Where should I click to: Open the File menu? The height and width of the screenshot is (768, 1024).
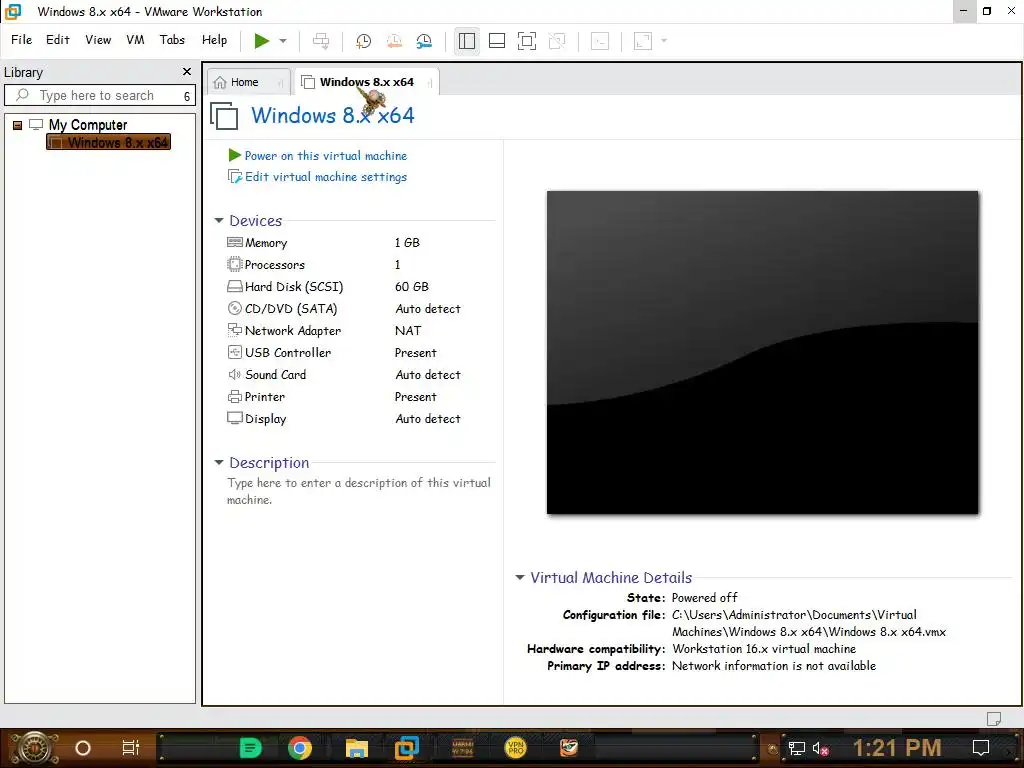pos(22,40)
